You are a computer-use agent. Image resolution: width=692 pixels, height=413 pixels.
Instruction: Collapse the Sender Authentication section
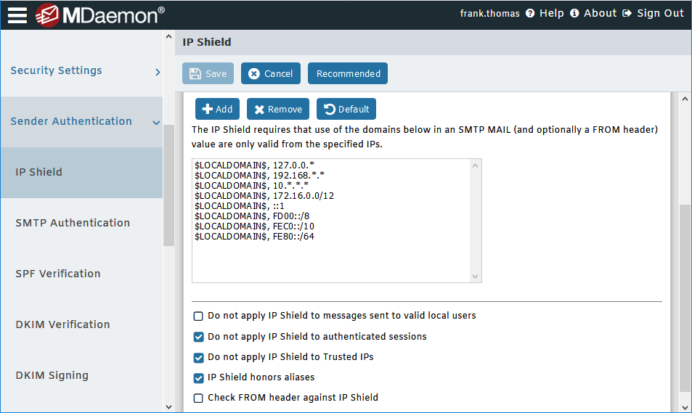[x=82, y=121]
